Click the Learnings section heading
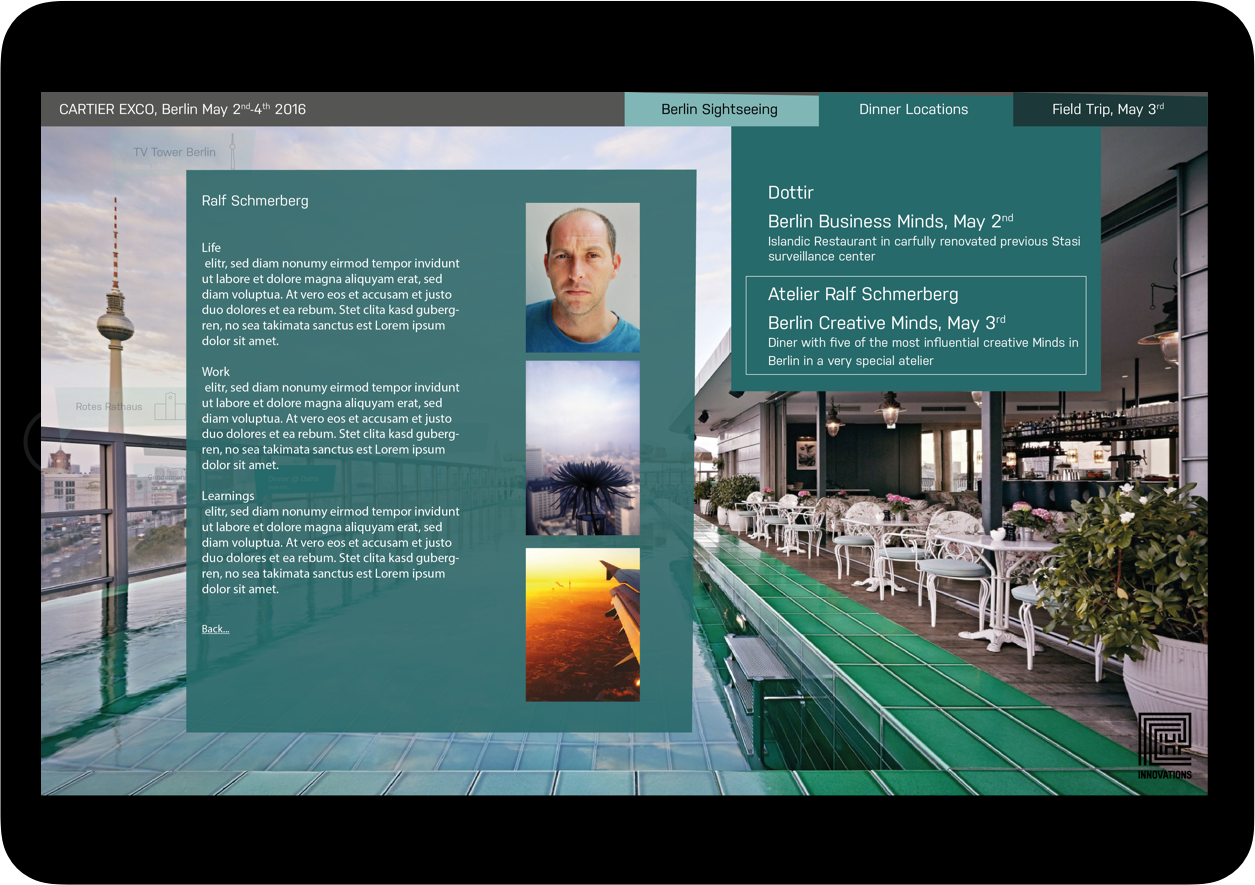This screenshot has height=885, width=1255. [228, 496]
